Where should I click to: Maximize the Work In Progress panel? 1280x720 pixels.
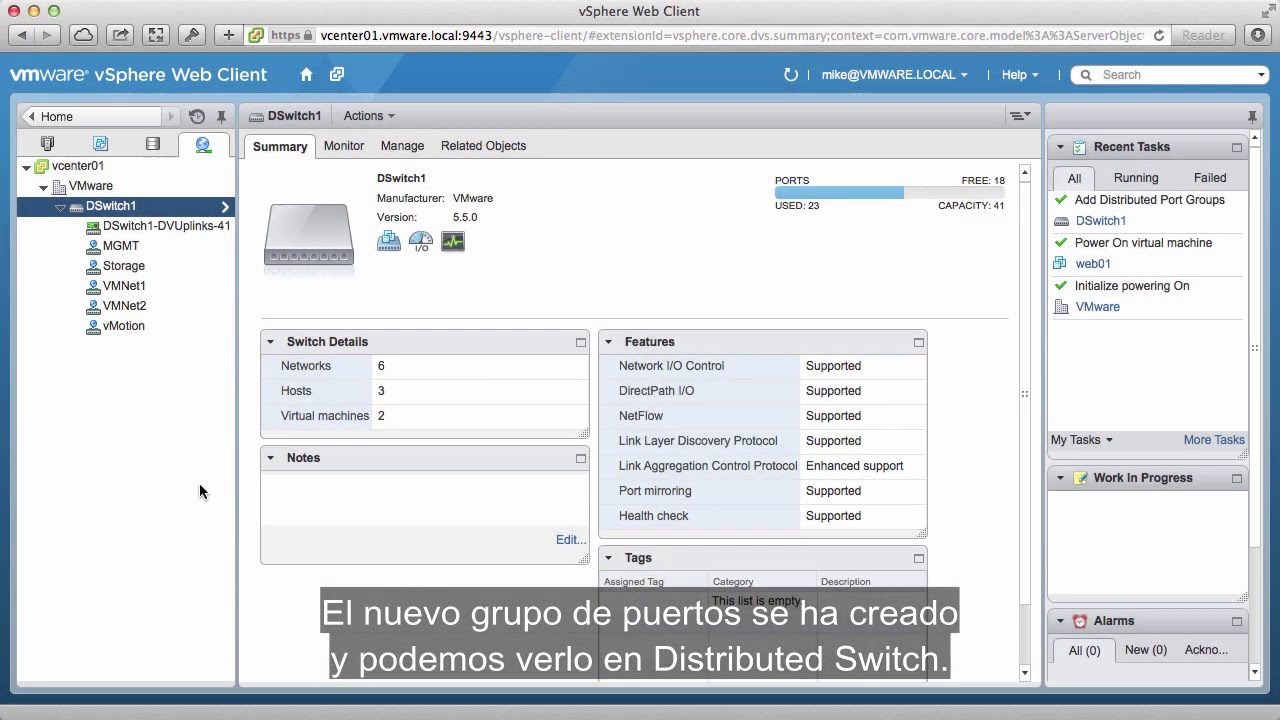(1237, 478)
